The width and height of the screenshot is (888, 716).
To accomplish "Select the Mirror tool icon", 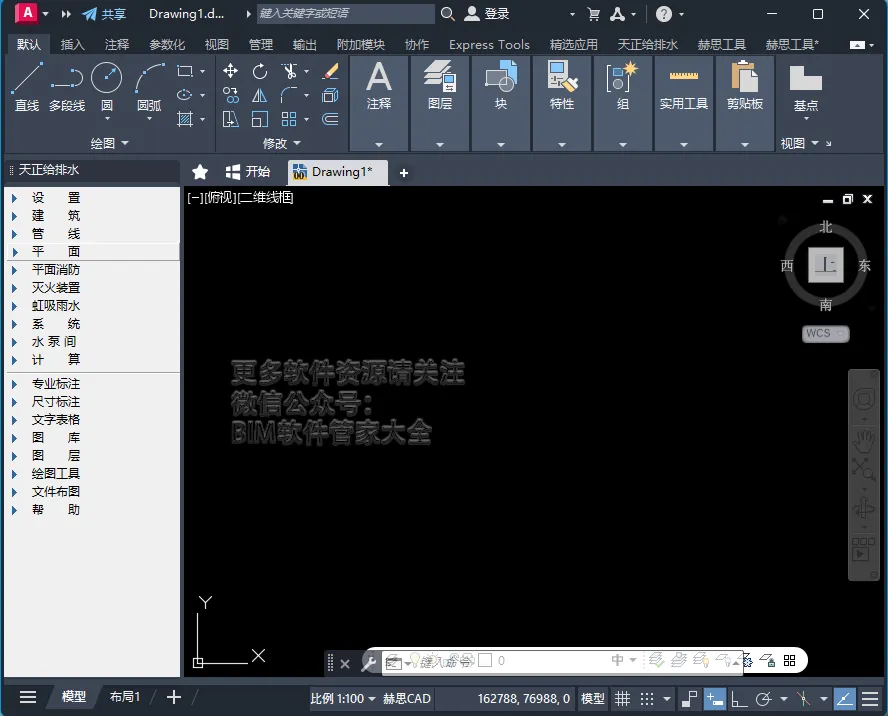I will click(x=259, y=95).
